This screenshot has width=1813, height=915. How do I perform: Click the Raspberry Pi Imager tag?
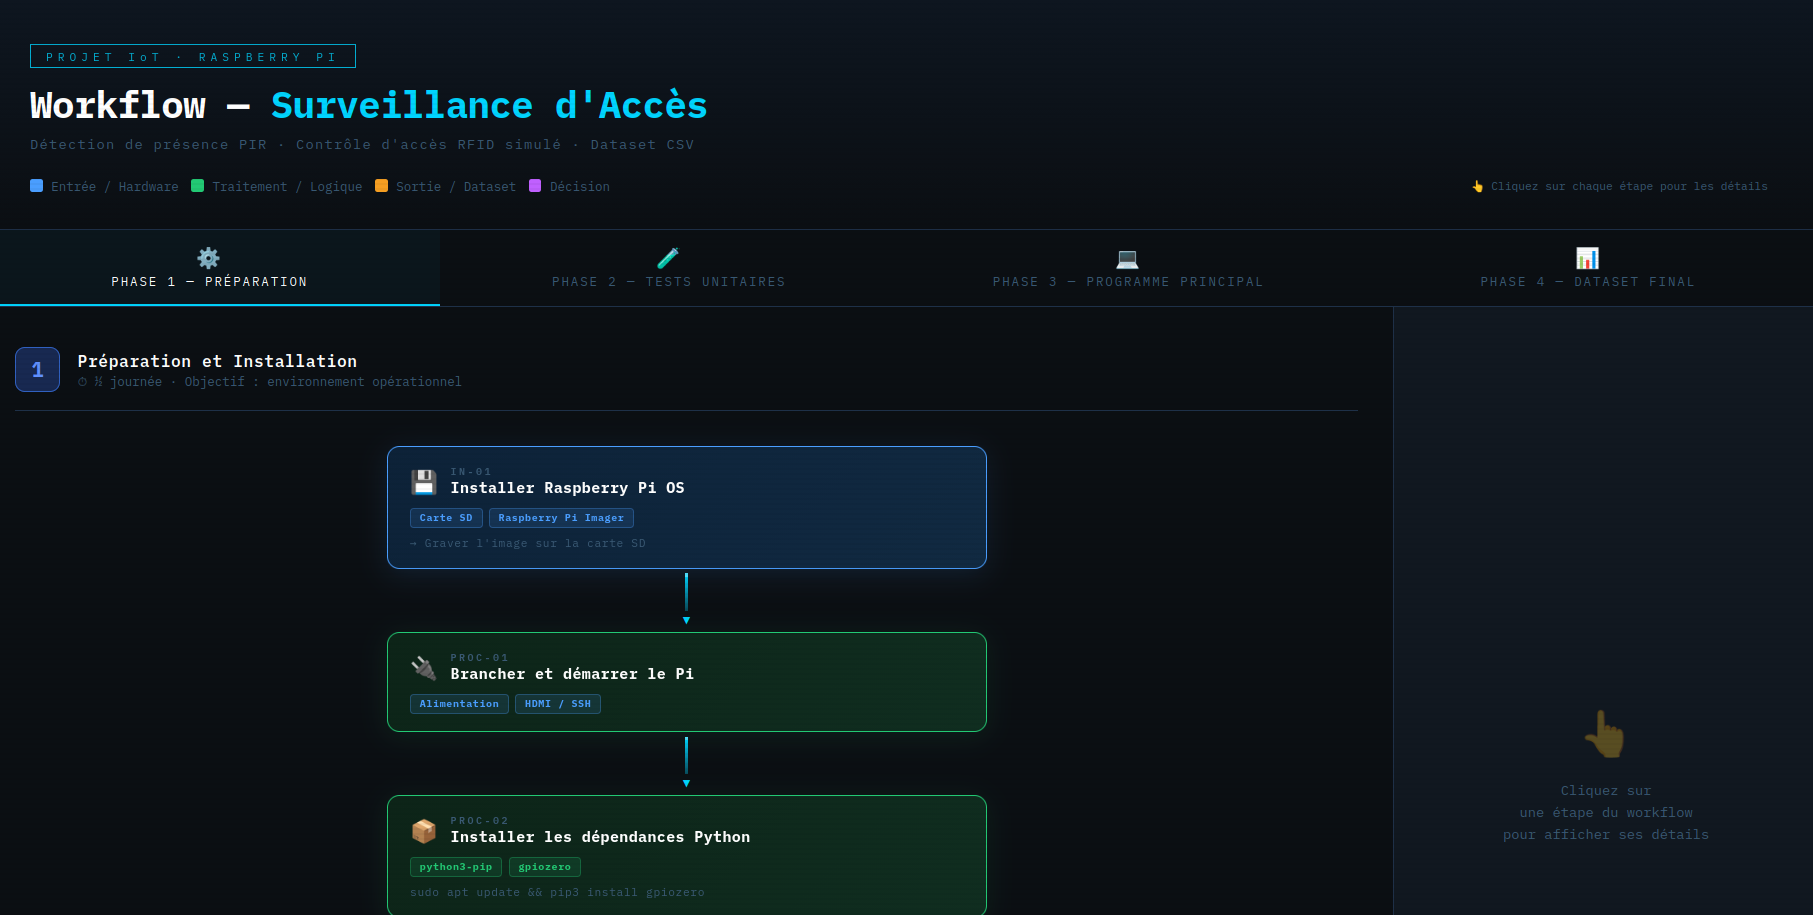click(x=561, y=518)
